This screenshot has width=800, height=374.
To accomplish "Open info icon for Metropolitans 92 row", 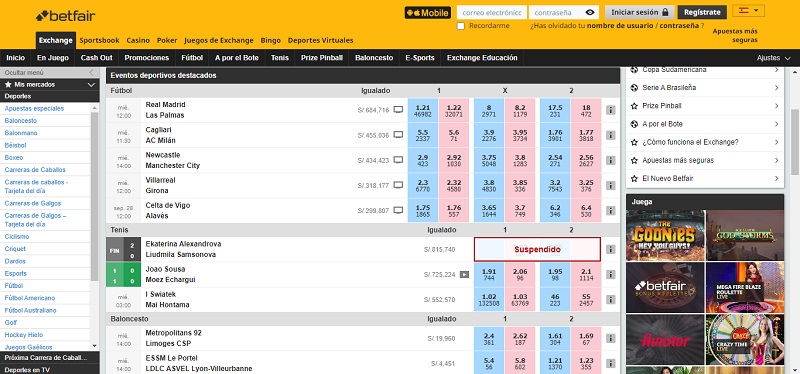I will (611, 338).
